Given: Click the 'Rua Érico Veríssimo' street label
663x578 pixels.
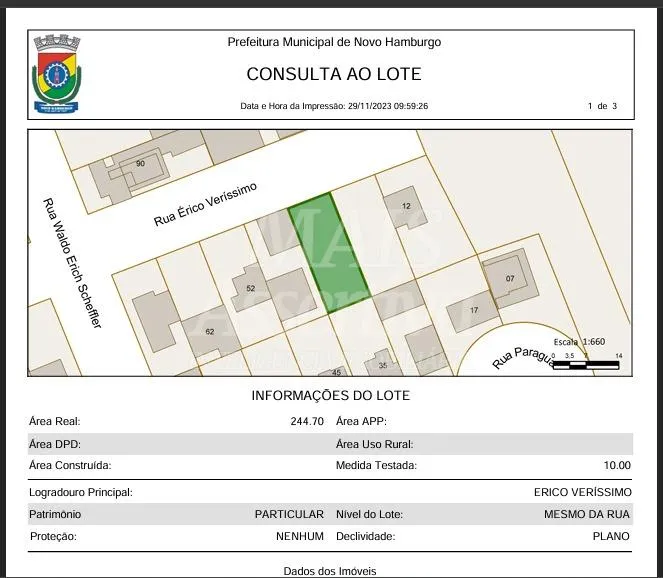Looking at the screenshot, I should tap(205, 204).
